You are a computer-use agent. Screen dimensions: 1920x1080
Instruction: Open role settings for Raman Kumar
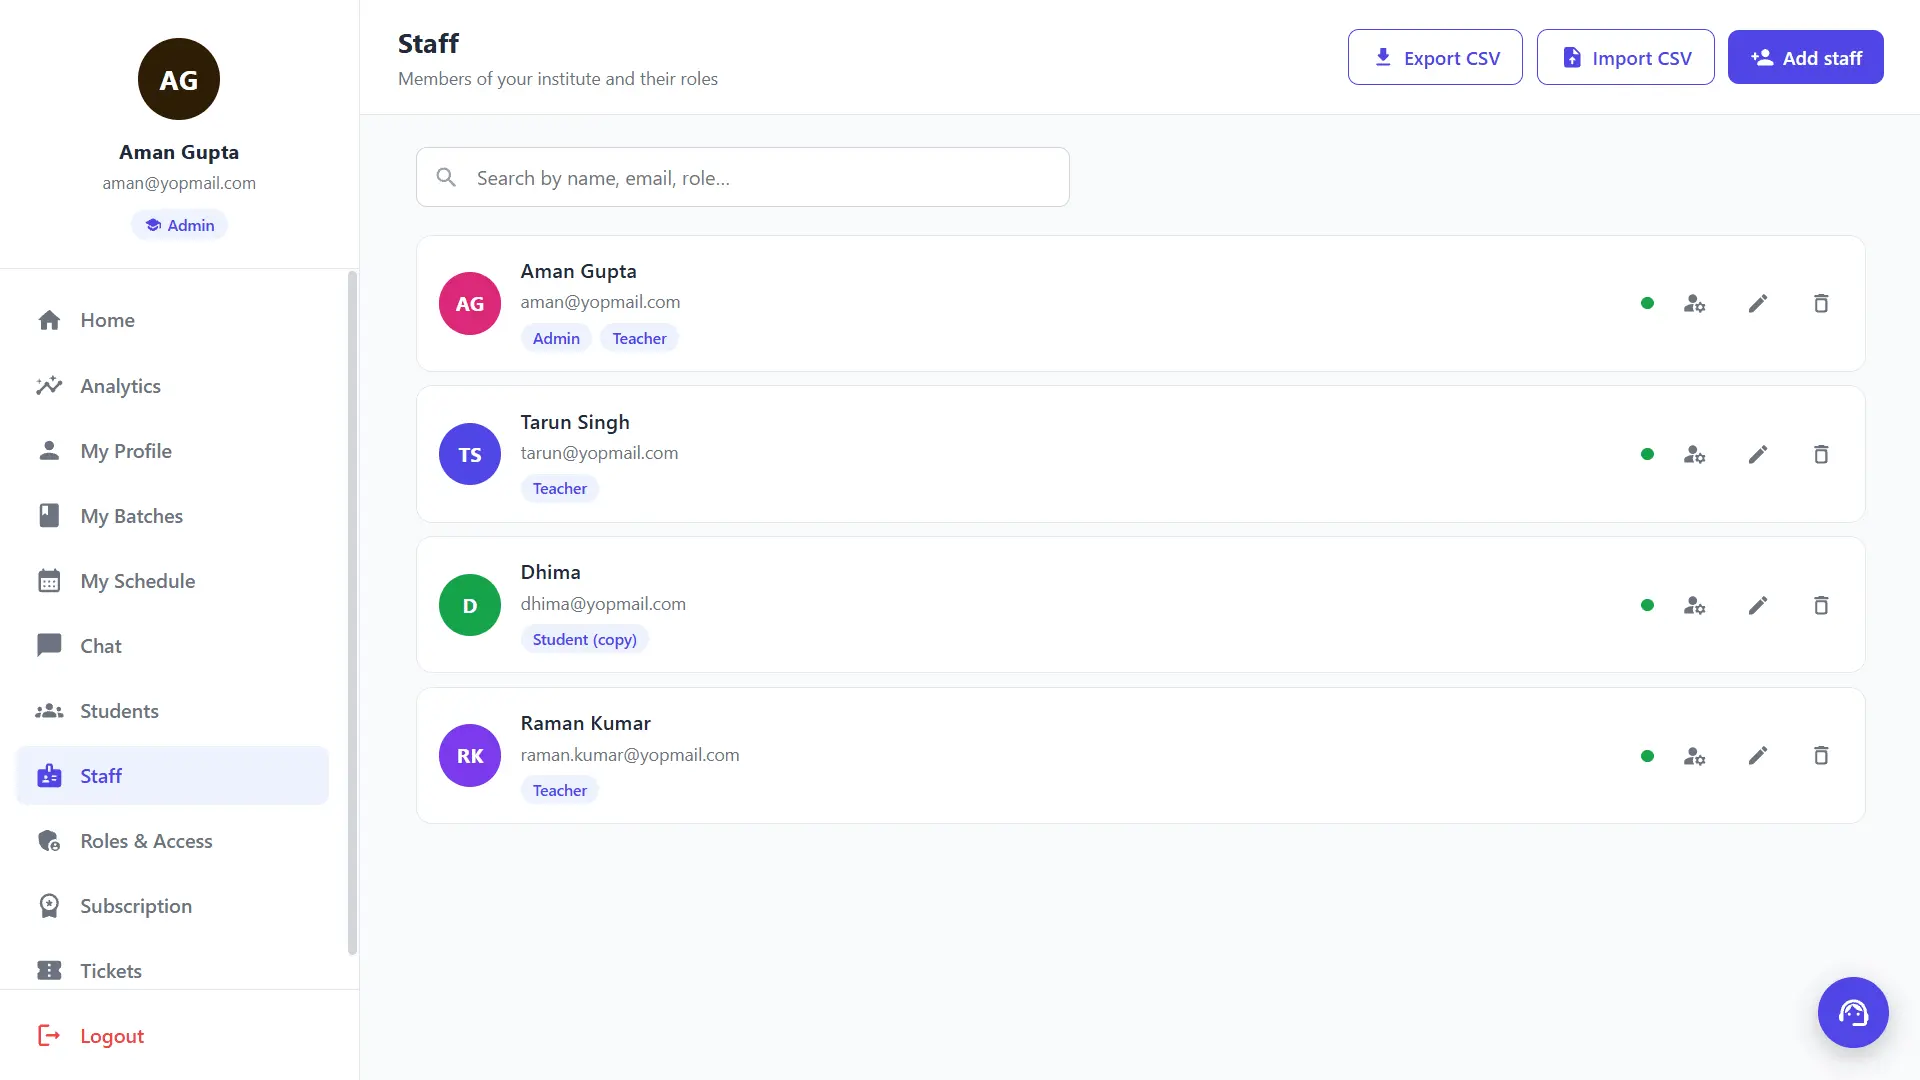pos(1694,757)
